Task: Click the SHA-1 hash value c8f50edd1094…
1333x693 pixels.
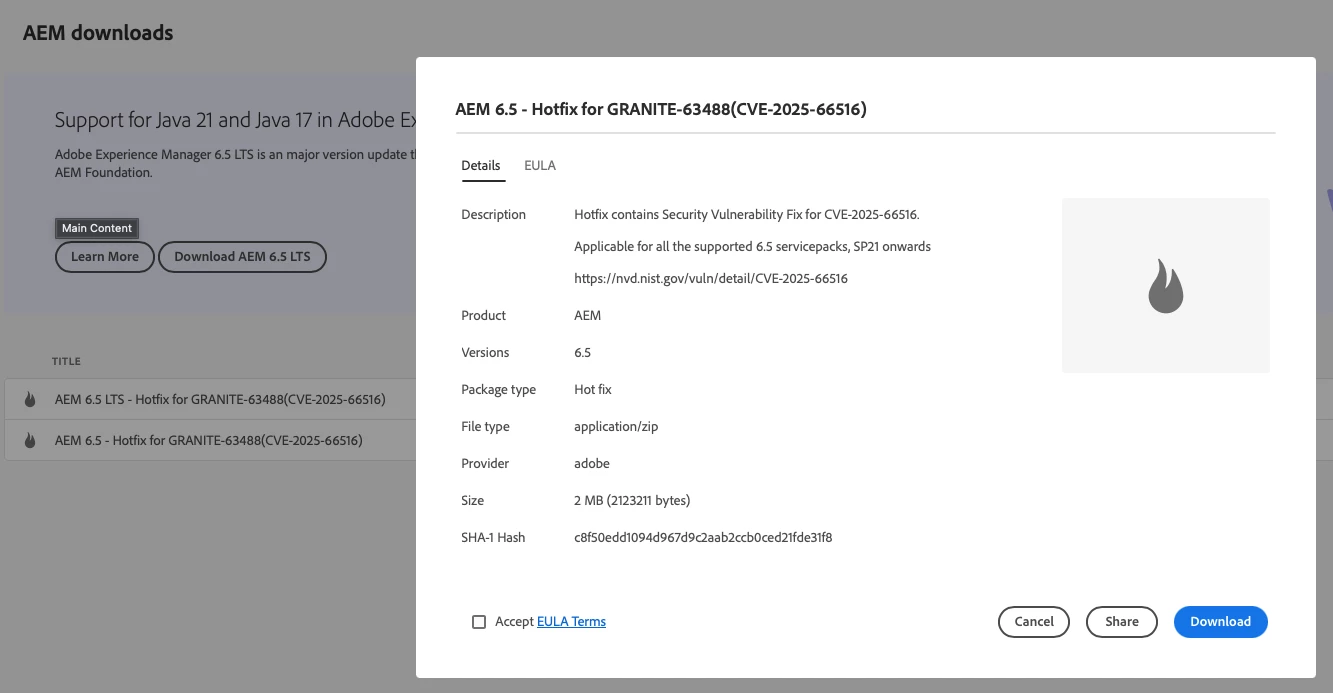Action: (x=703, y=538)
